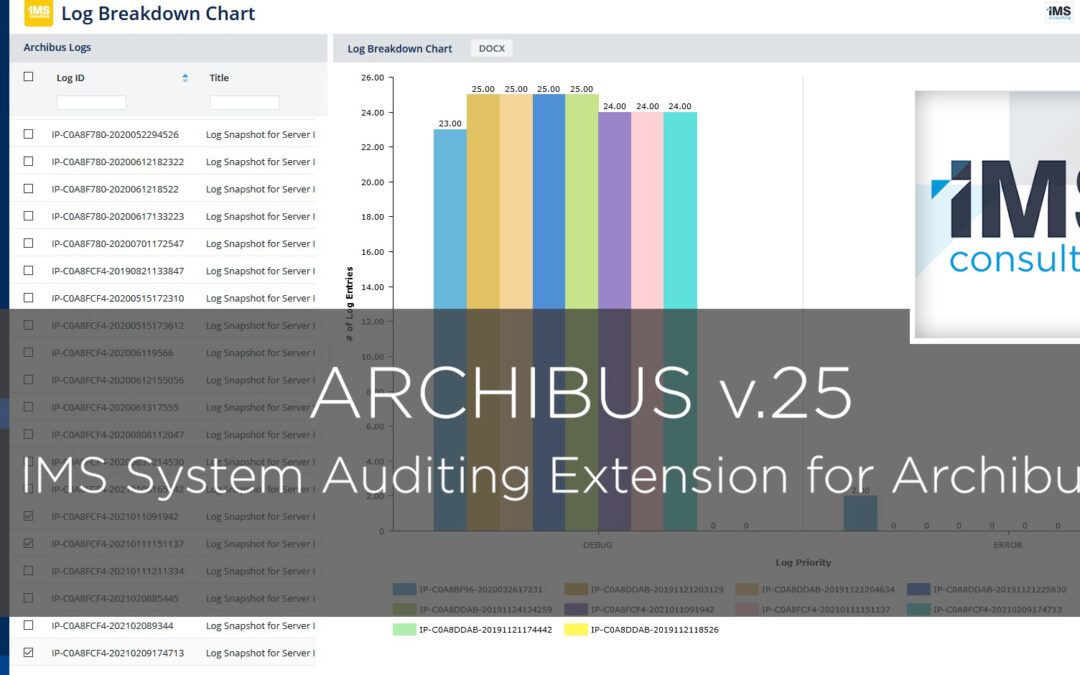Click legend label IP-C0A8DDAB-2019112118526
This screenshot has width=1080, height=675.
coord(654,630)
